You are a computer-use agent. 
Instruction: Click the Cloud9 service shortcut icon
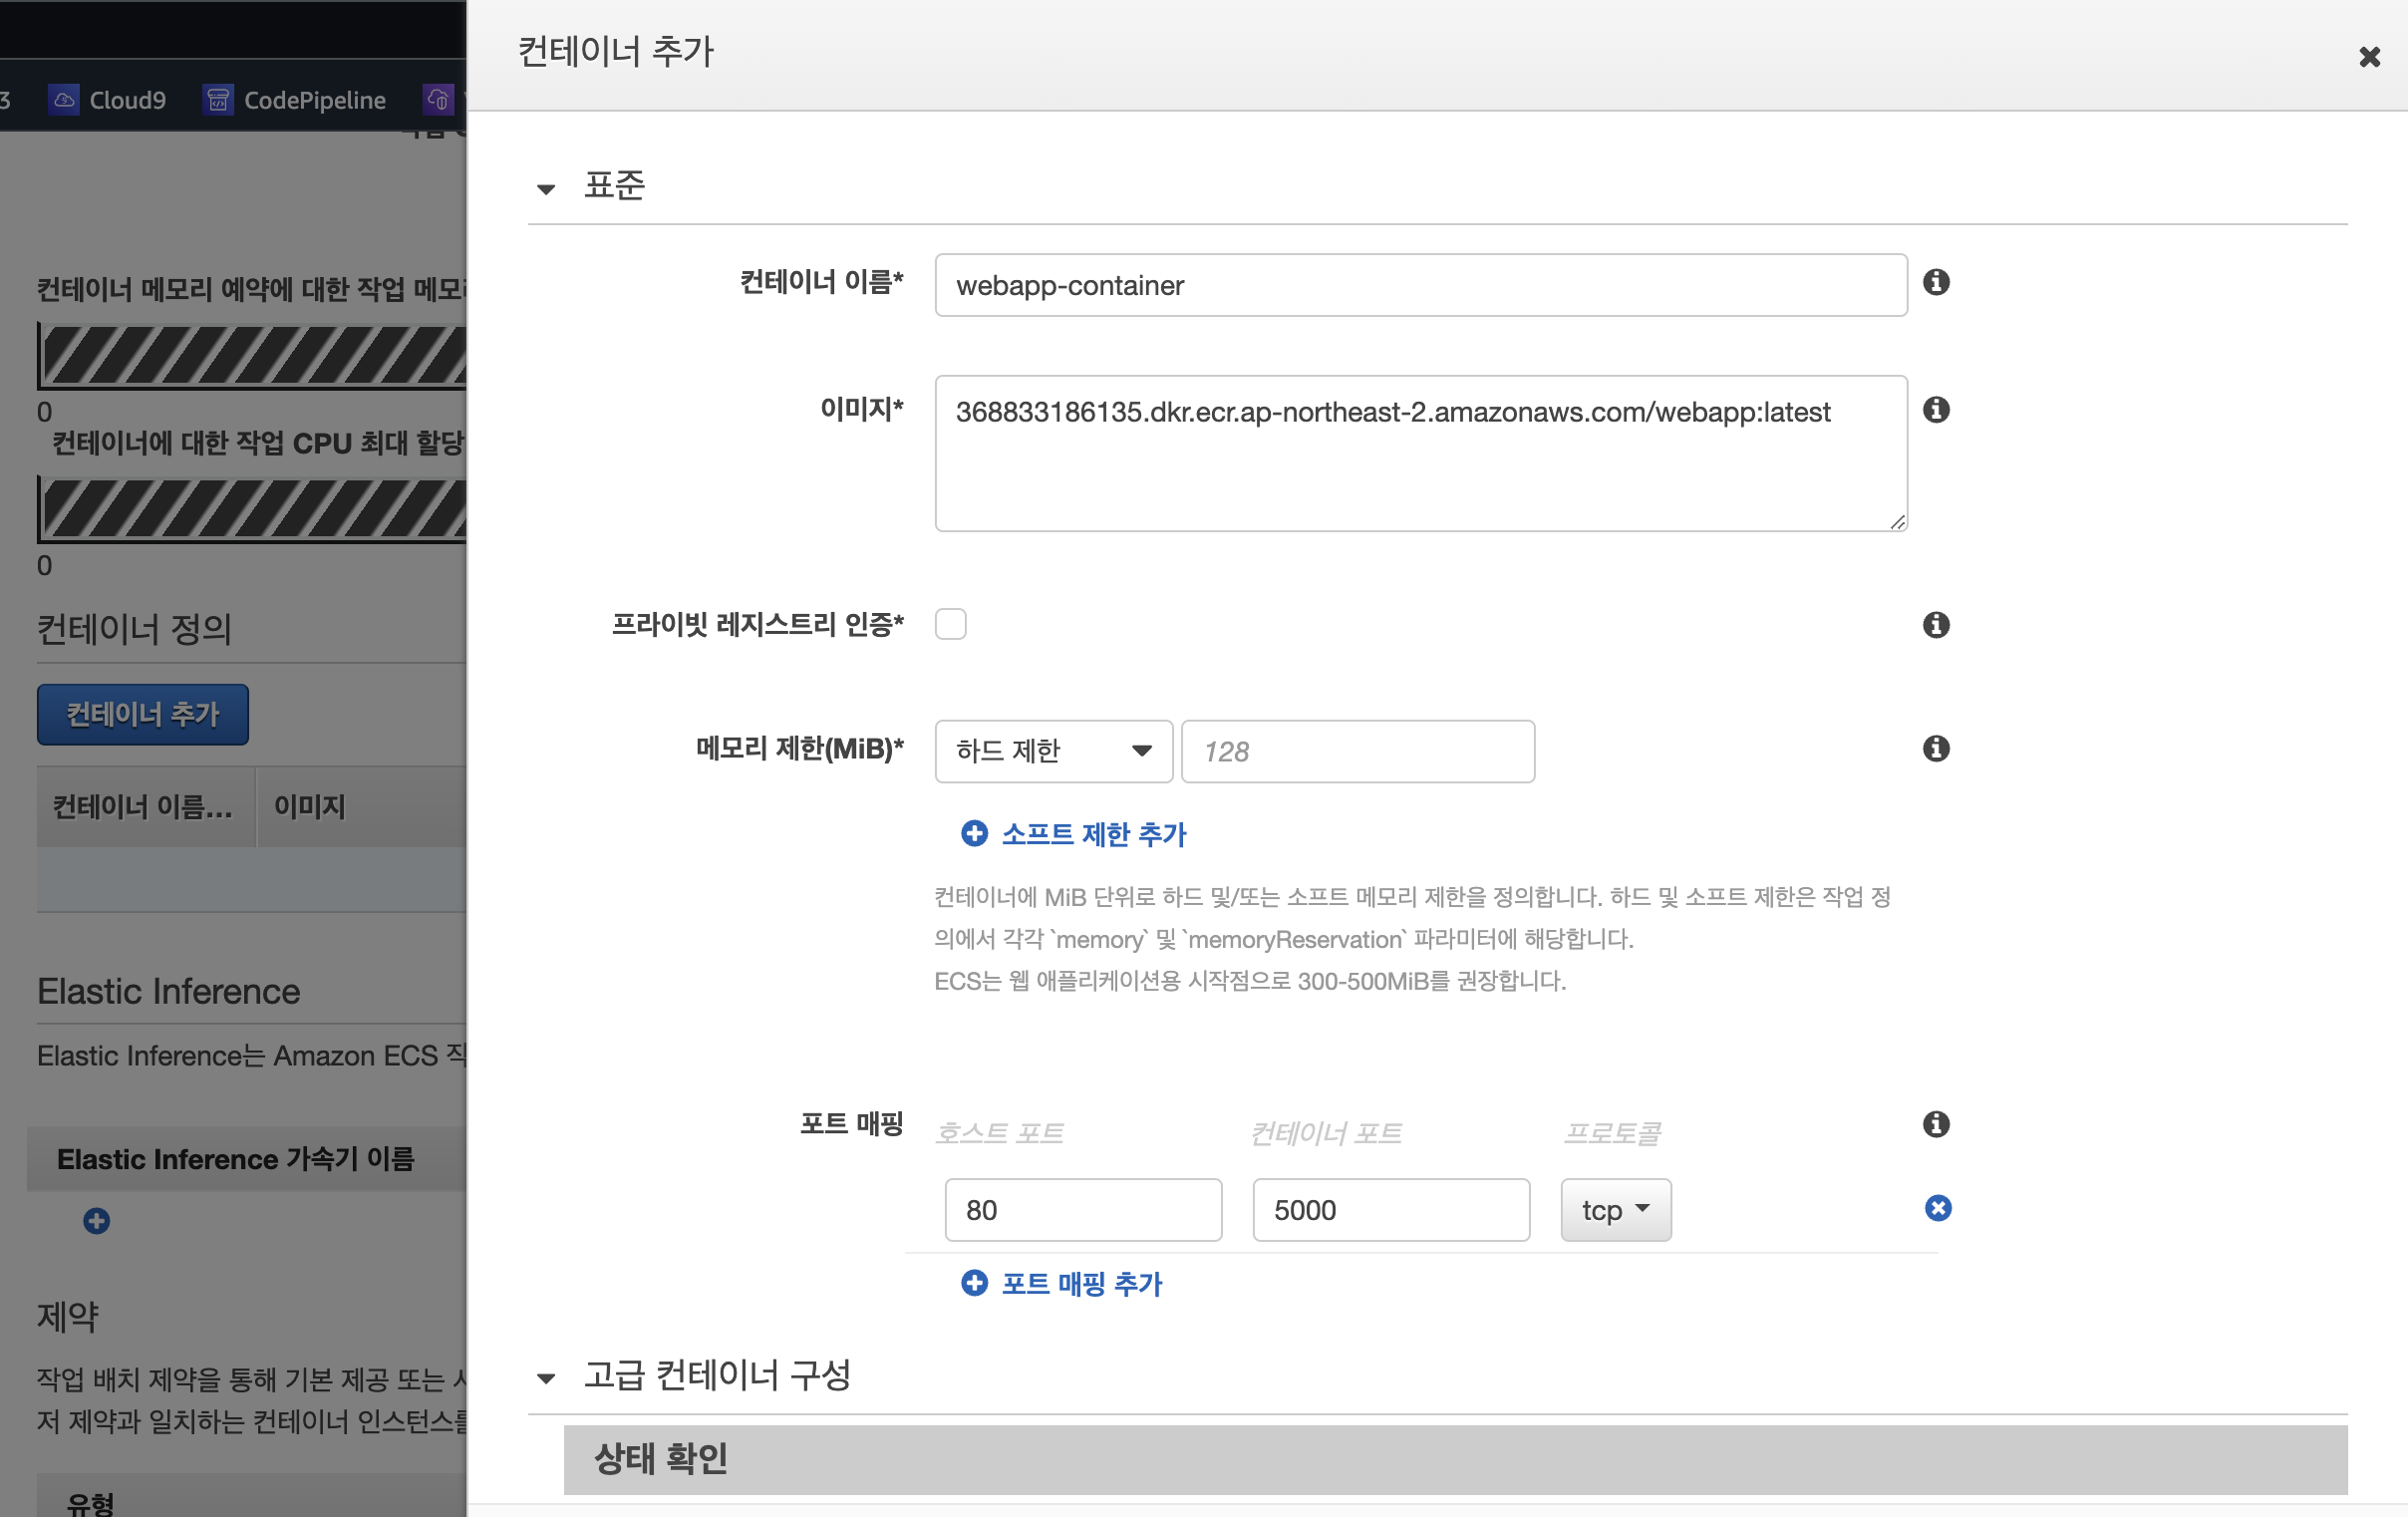[x=64, y=100]
